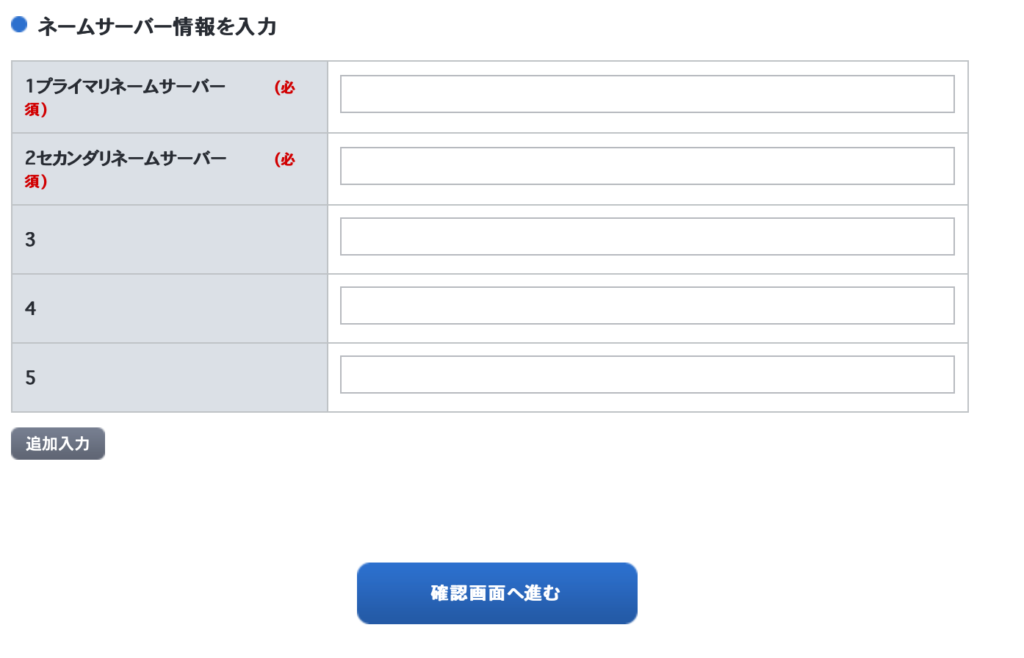Click wrapped red 須) under primary label
The height and width of the screenshot is (658, 1024).
pos(36,109)
